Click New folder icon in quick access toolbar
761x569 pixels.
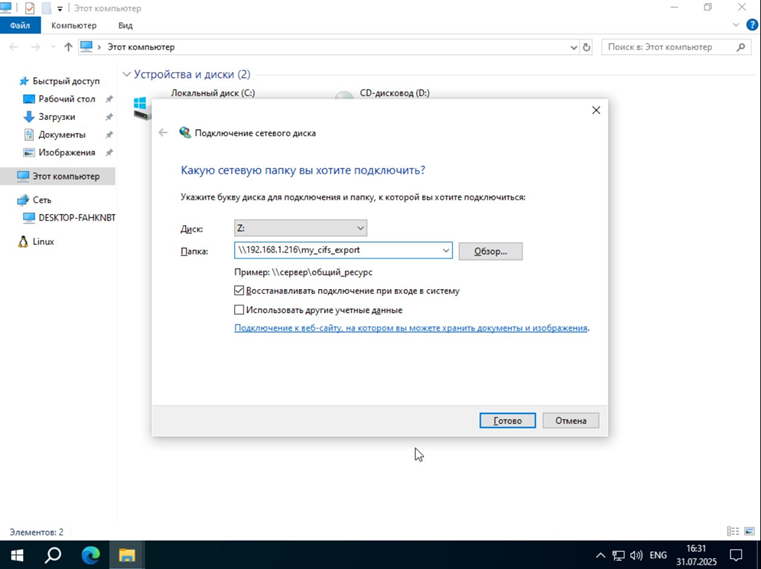(x=47, y=8)
